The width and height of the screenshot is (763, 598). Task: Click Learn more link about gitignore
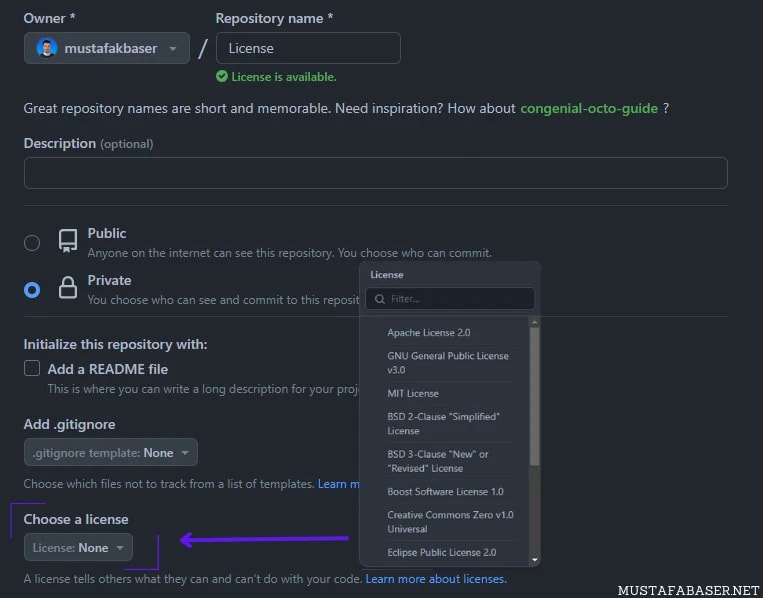339,484
